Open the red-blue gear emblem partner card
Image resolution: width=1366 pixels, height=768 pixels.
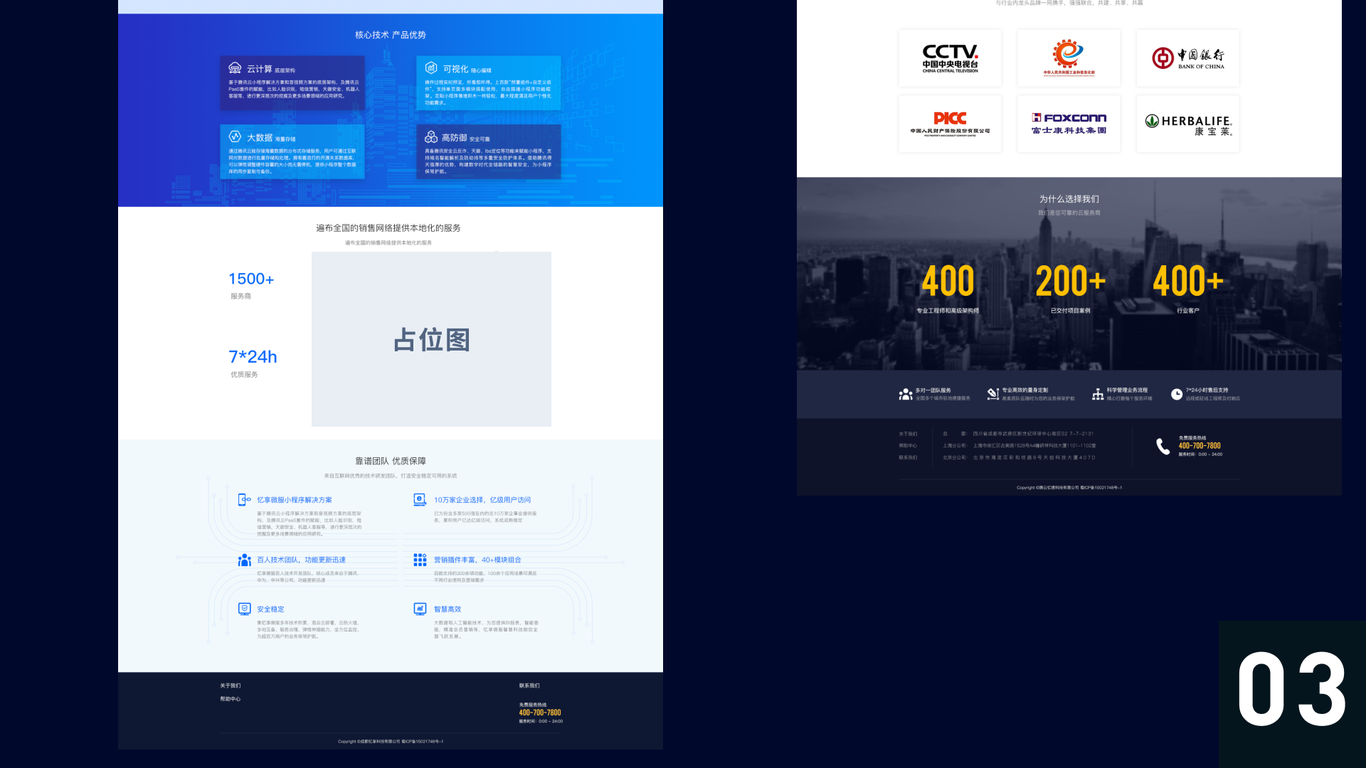pyautogui.click(x=1069, y=58)
